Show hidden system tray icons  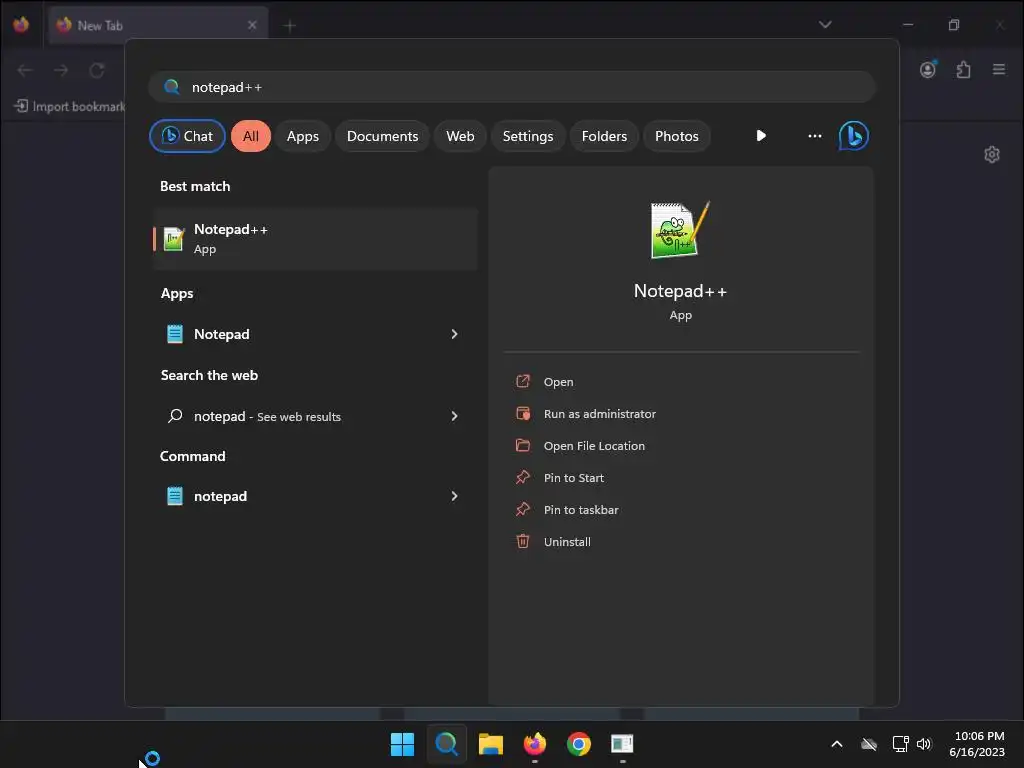click(x=837, y=744)
